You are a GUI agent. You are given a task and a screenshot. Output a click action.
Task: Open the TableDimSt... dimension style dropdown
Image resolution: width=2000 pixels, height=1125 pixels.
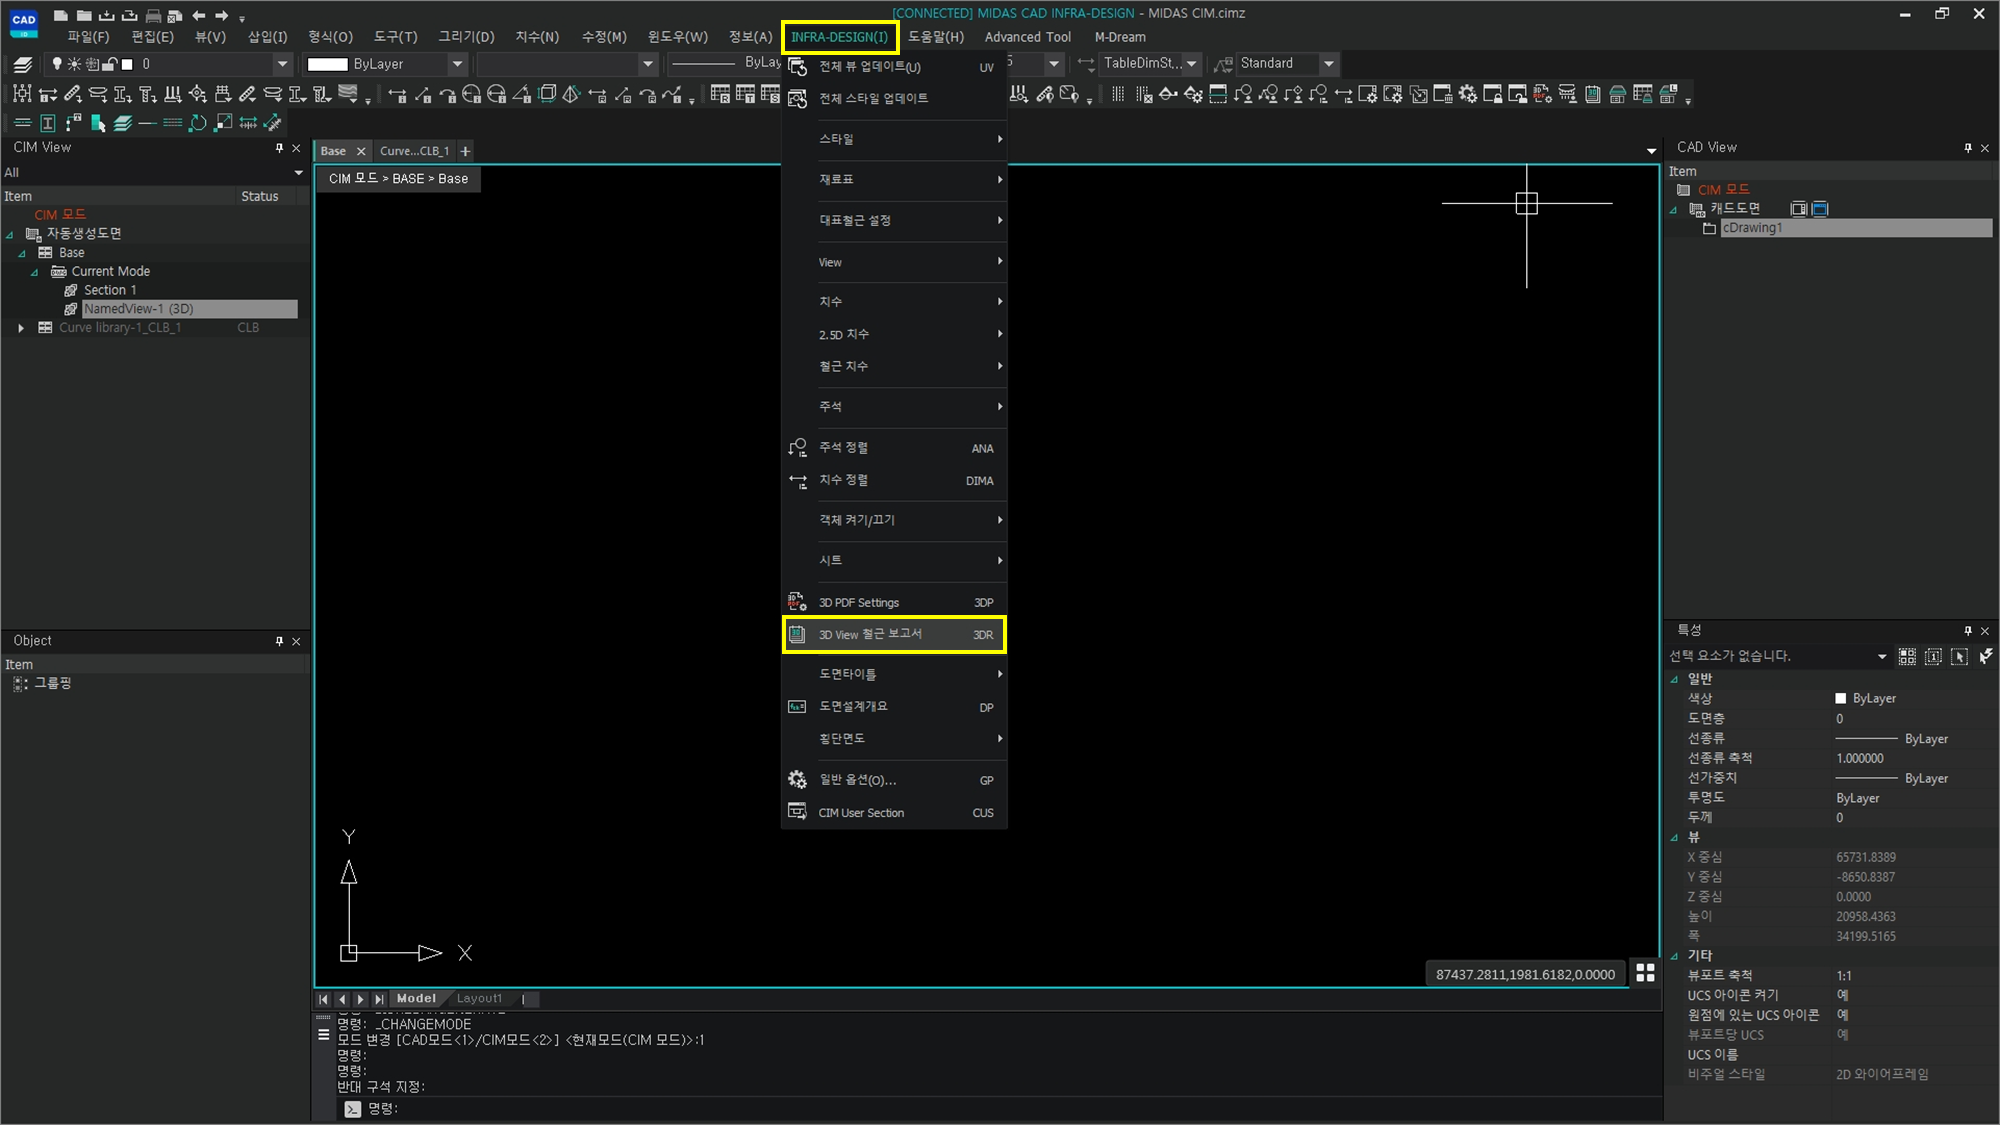[1191, 64]
